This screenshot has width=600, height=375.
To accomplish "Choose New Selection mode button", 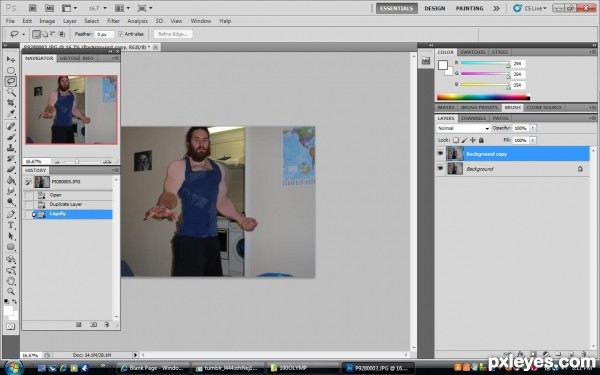I will (36, 34).
